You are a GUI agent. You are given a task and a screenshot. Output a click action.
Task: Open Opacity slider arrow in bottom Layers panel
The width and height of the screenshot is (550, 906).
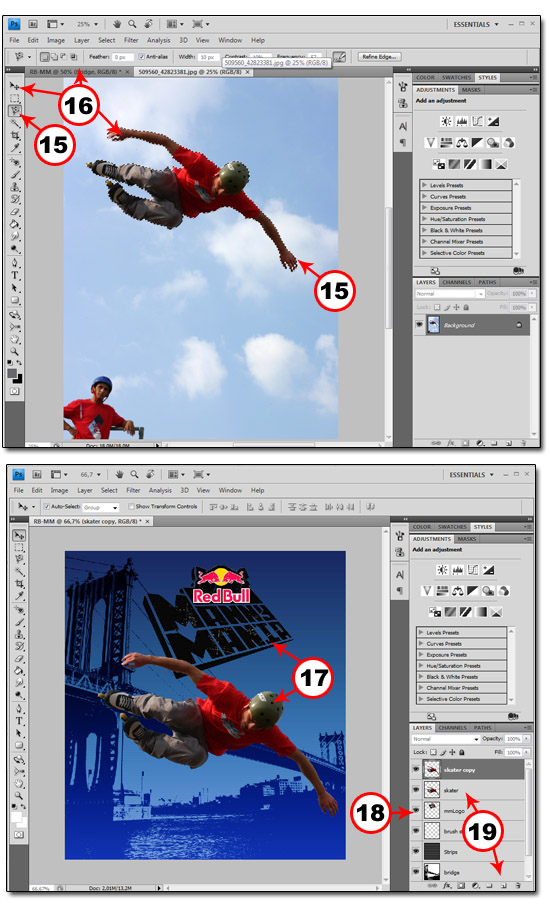[x=526, y=739]
